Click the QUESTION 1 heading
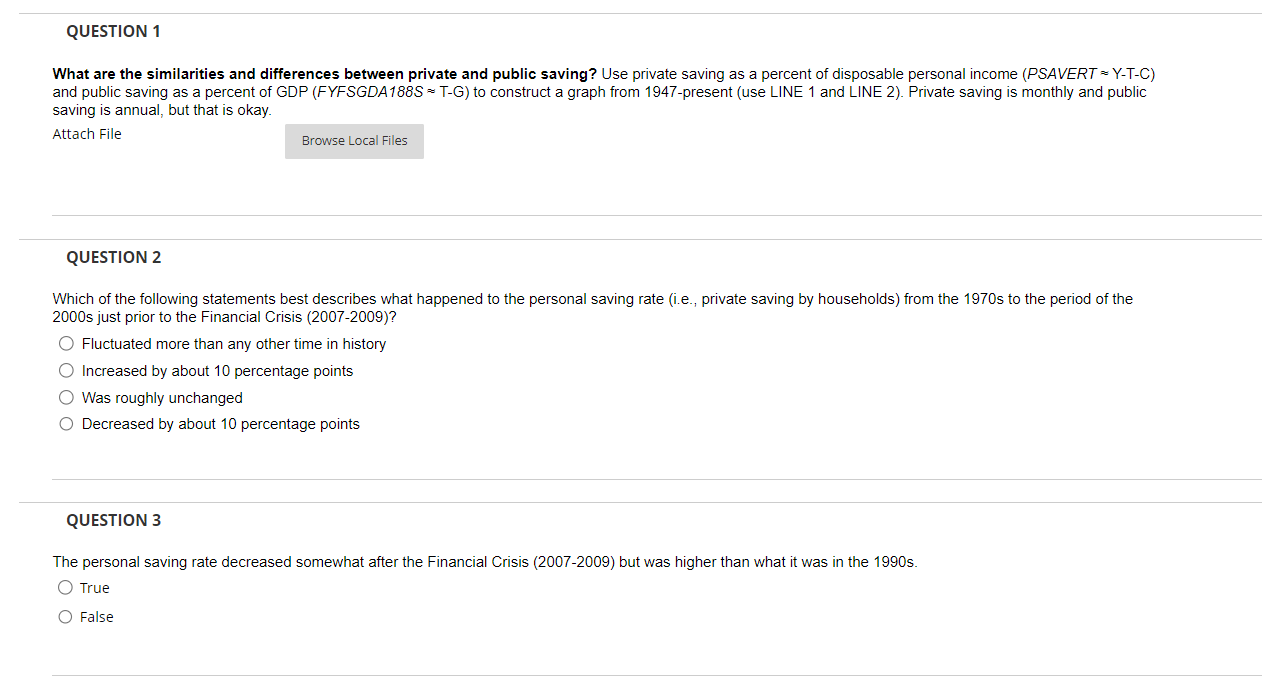The image size is (1262, 683). (x=113, y=31)
